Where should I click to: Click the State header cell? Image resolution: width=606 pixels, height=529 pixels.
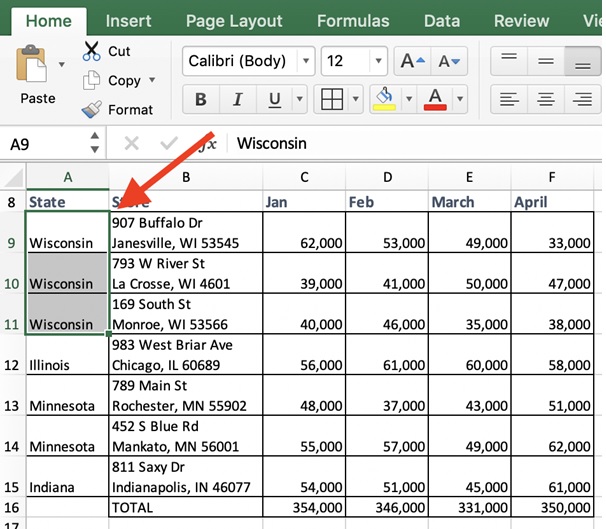[x=68, y=201]
